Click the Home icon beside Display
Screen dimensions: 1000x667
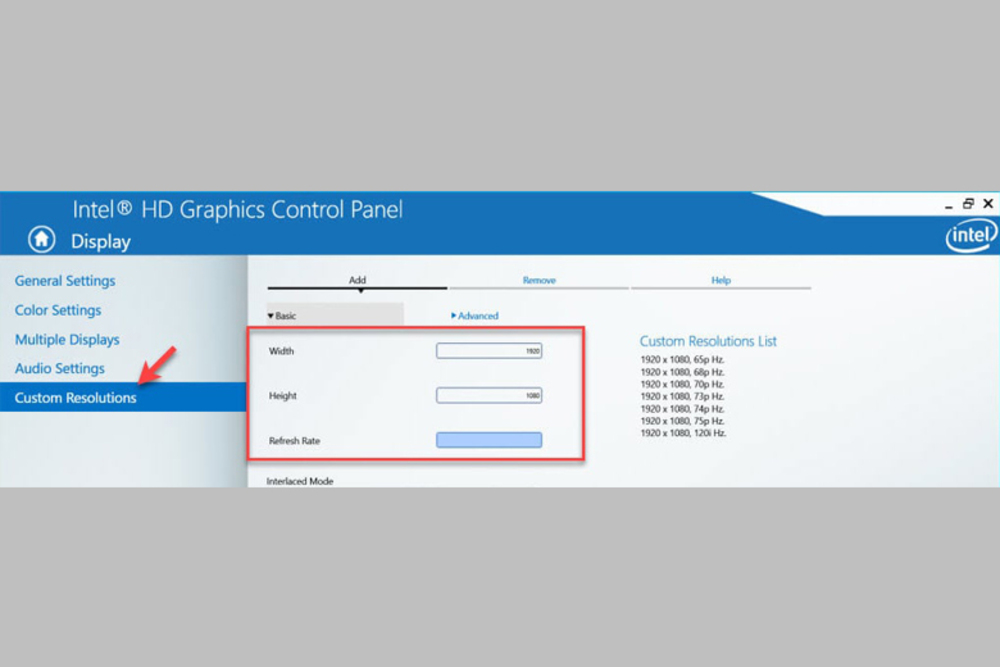pyautogui.click(x=41, y=239)
